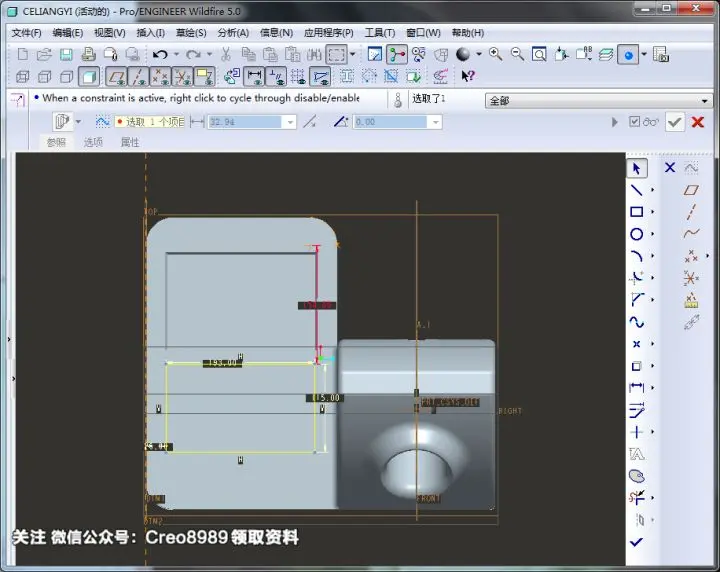
Task: Toggle shaded display mode icon
Action: 89,76
